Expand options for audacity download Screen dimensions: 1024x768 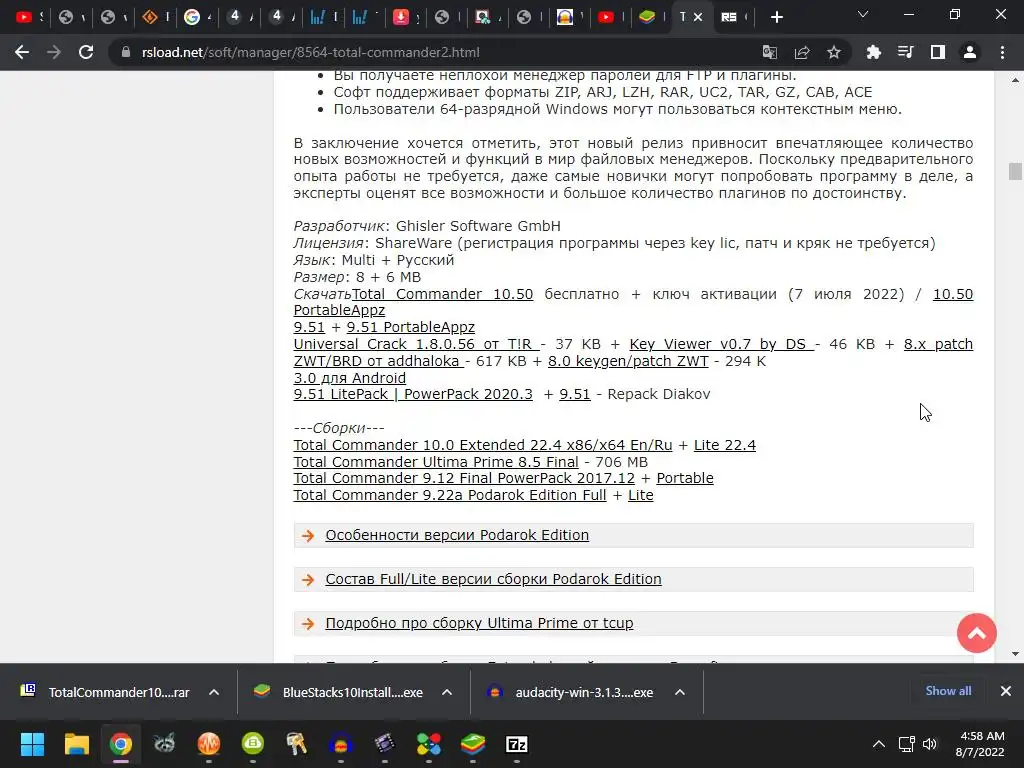pos(680,692)
